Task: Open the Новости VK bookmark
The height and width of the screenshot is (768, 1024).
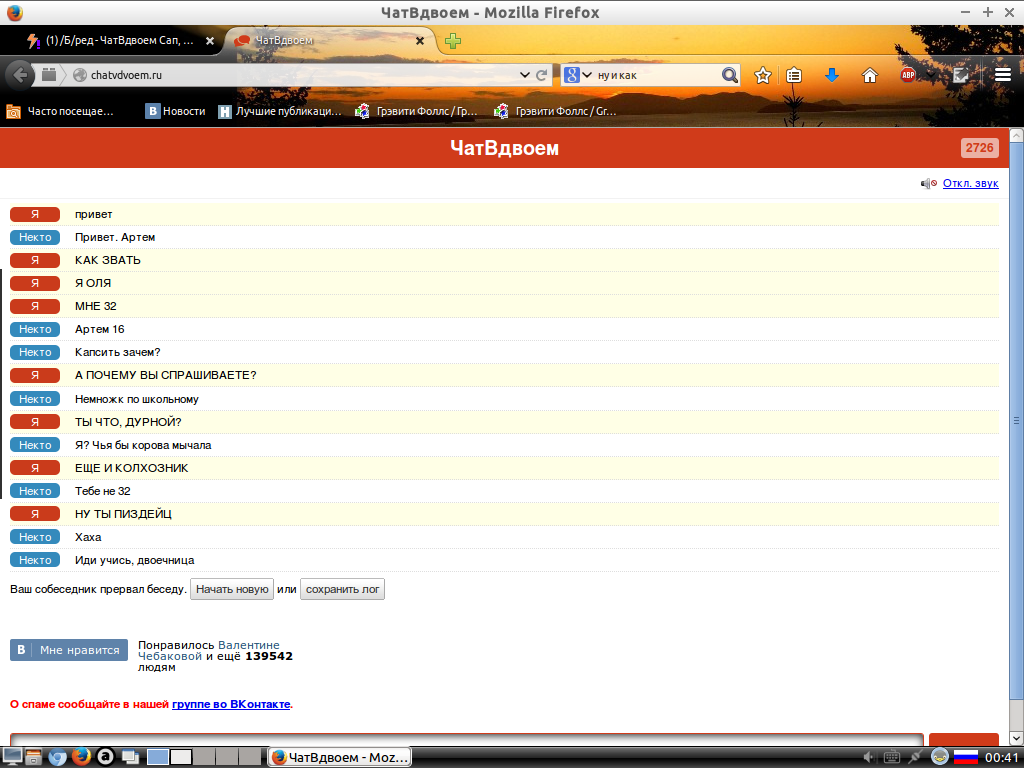Action: (x=176, y=112)
